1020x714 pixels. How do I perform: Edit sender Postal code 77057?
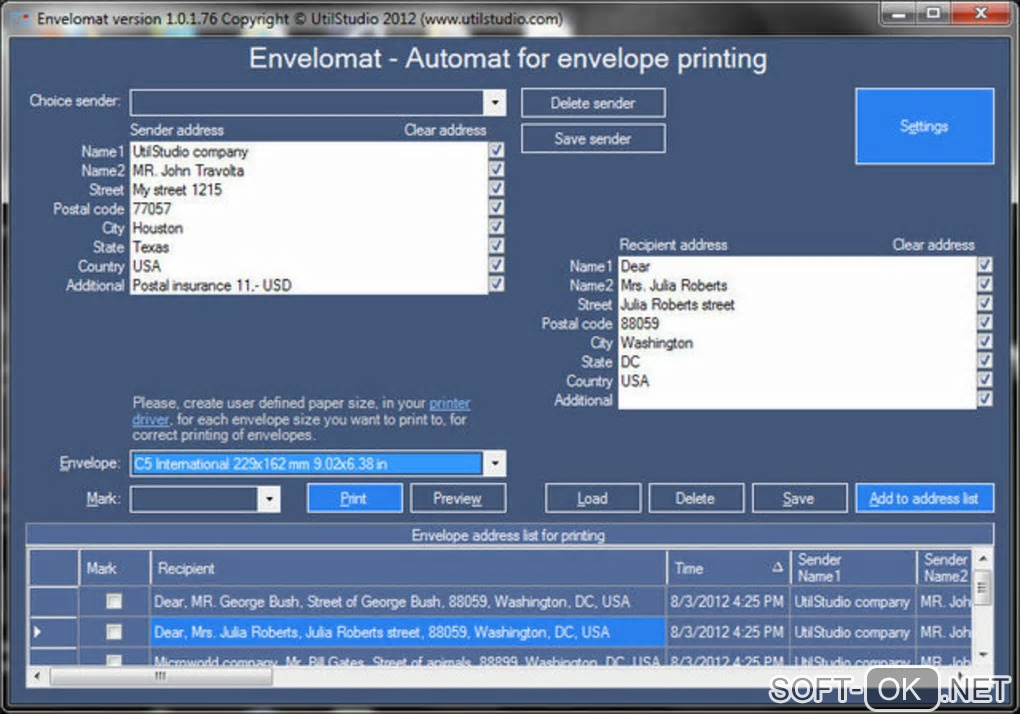[309, 209]
